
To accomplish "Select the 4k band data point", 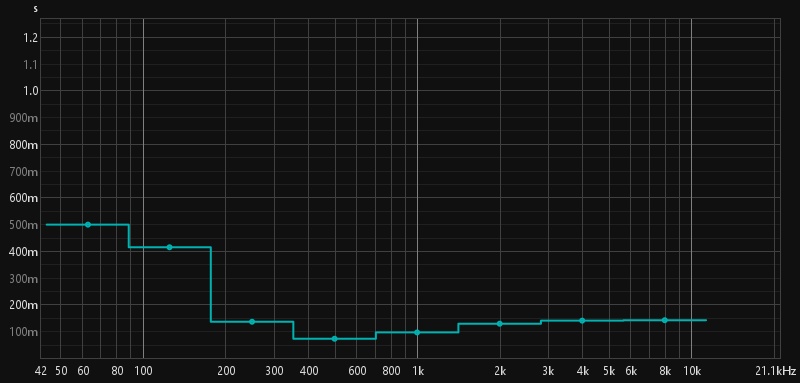I will [x=582, y=321].
